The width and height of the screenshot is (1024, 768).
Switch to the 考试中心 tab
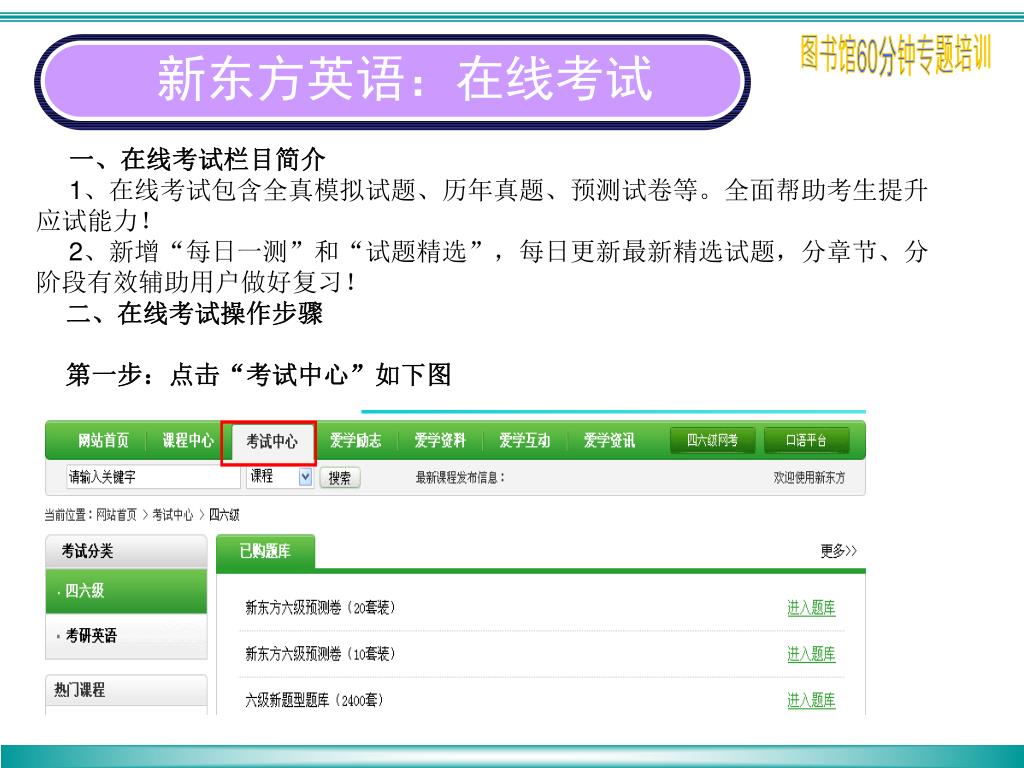pos(271,441)
